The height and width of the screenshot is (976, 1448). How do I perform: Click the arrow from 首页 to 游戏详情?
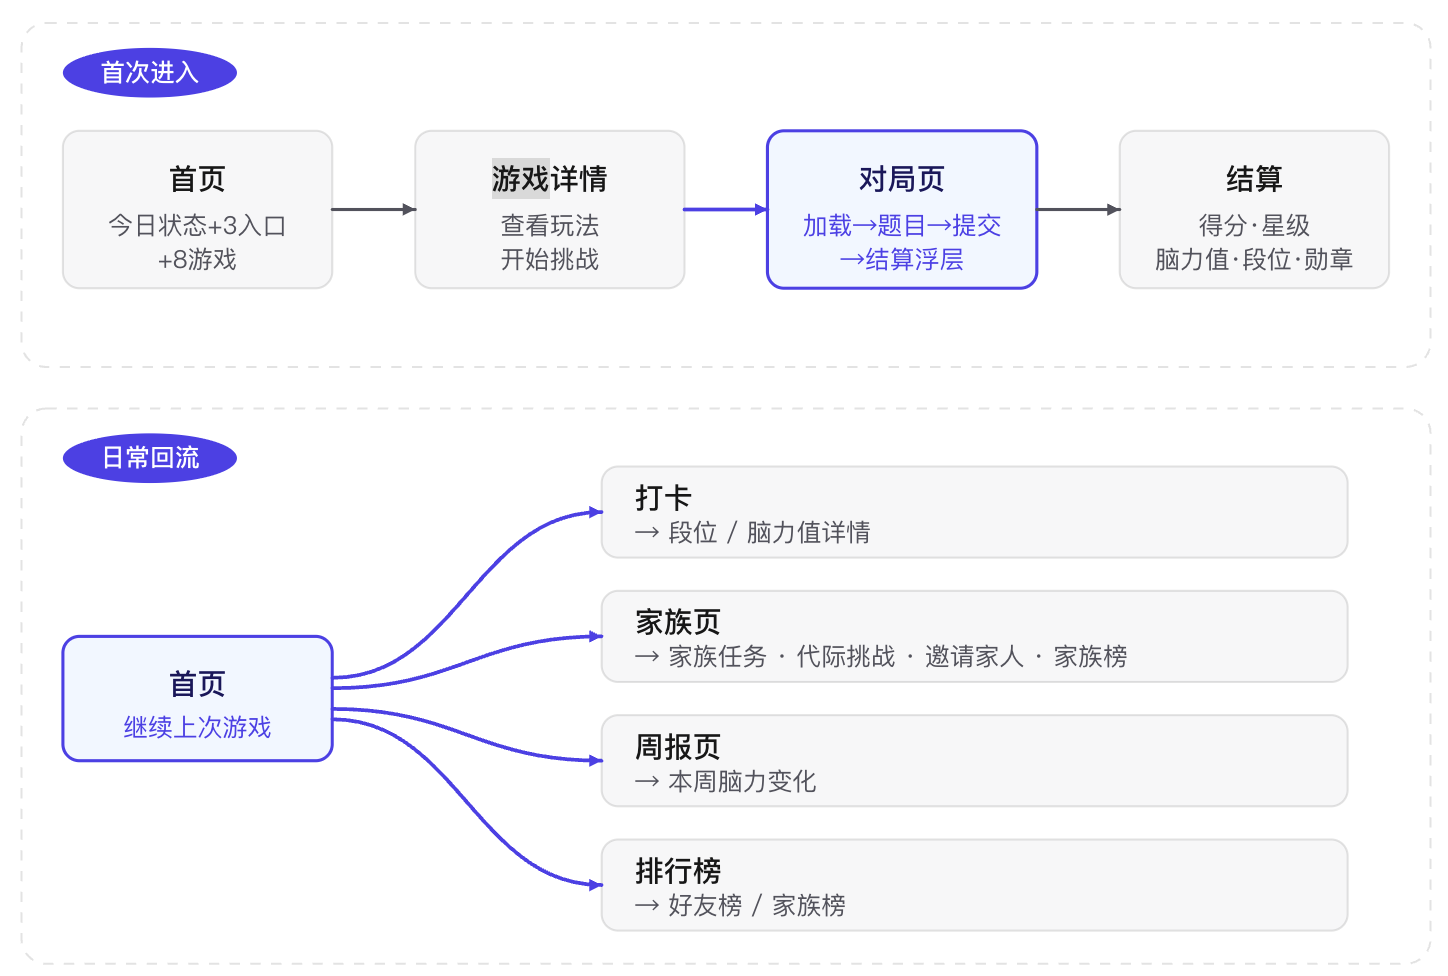pyautogui.click(x=374, y=210)
